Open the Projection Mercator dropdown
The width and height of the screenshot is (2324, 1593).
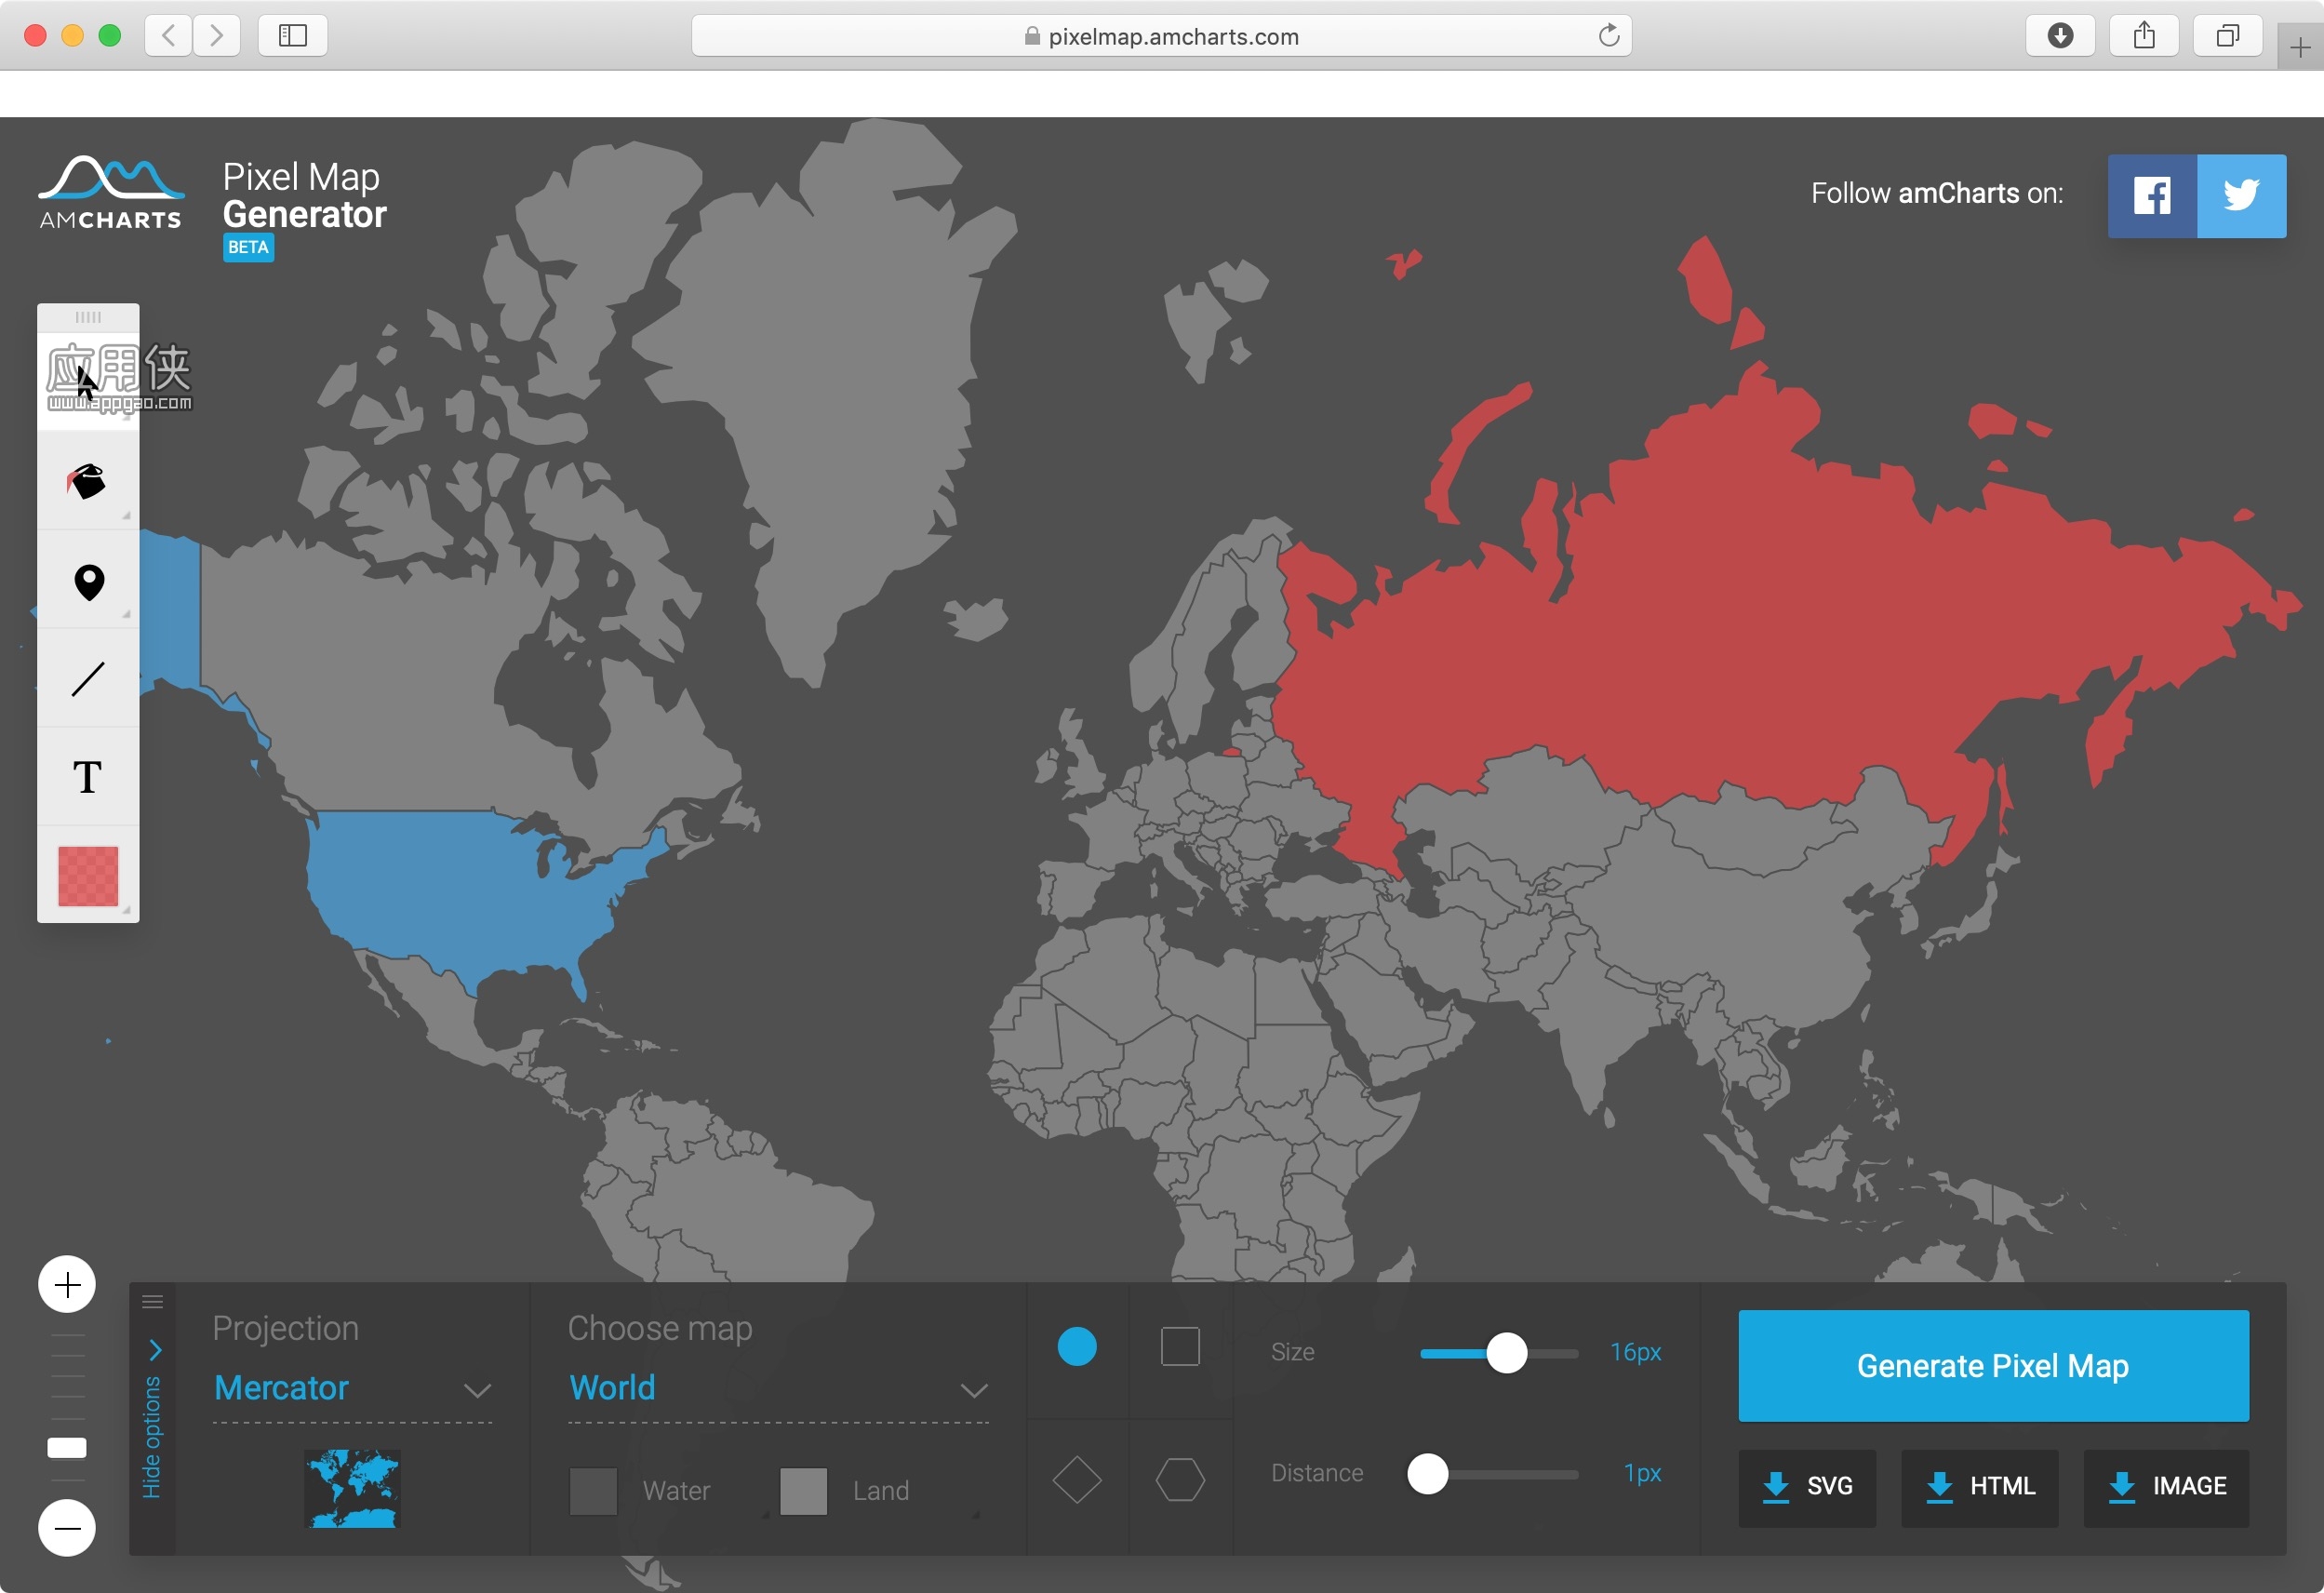click(x=352, y=1388)
